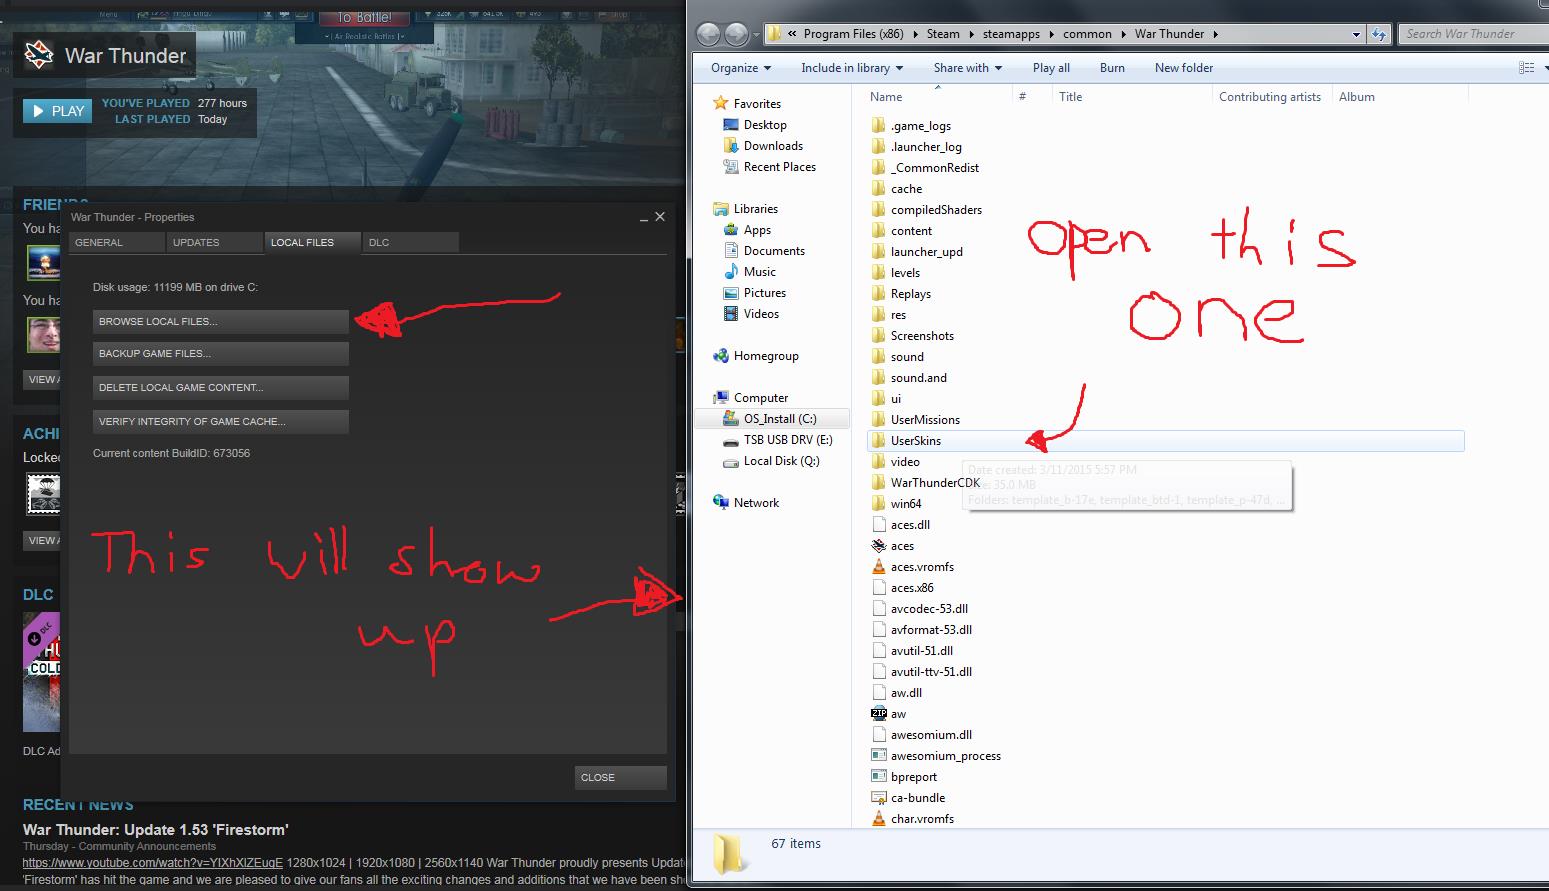Click VERIFY INTEGRITY OF GAME CACHE button
The height and width of the screenshot is (891, 1549).
pyautogui.click(x=221, y=421)
